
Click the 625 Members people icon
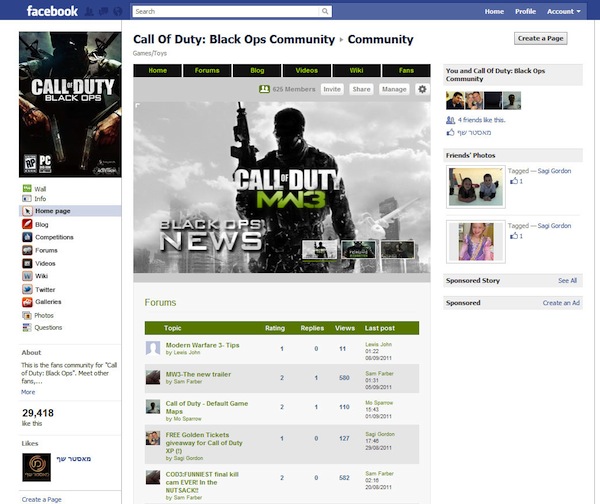[x=264, y=89]
